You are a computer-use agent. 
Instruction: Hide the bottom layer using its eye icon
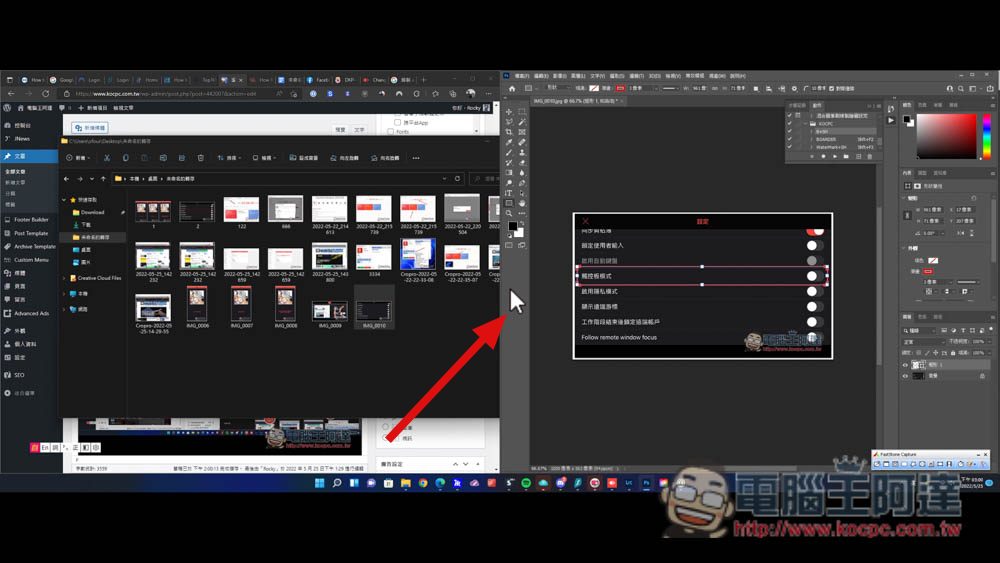907,378
